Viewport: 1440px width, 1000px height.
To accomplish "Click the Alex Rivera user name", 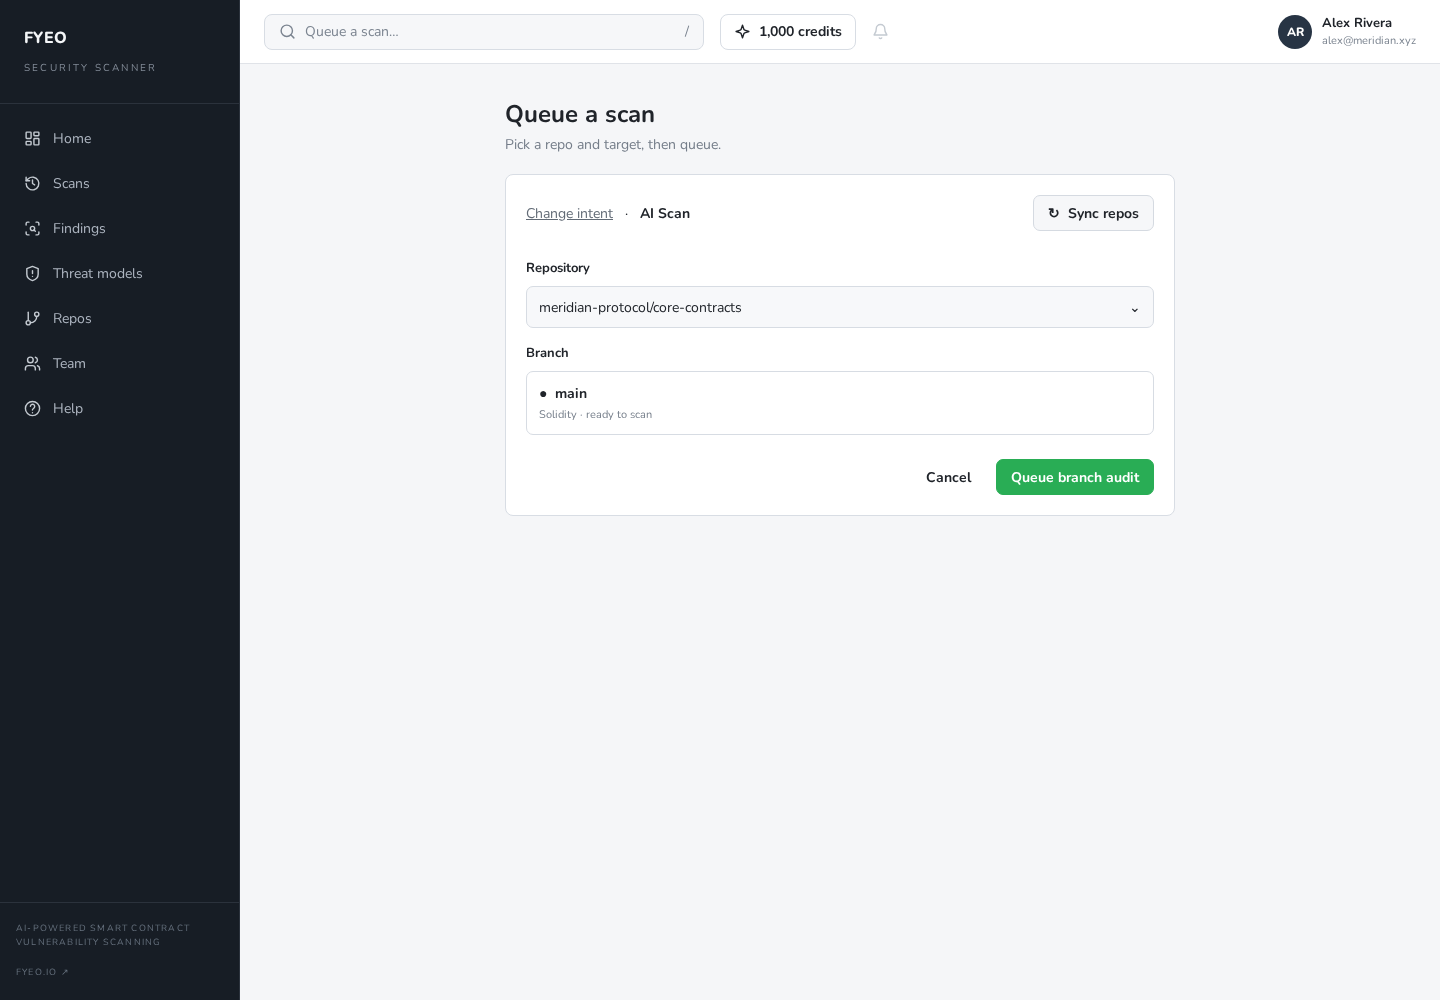I will (1357, 22).
